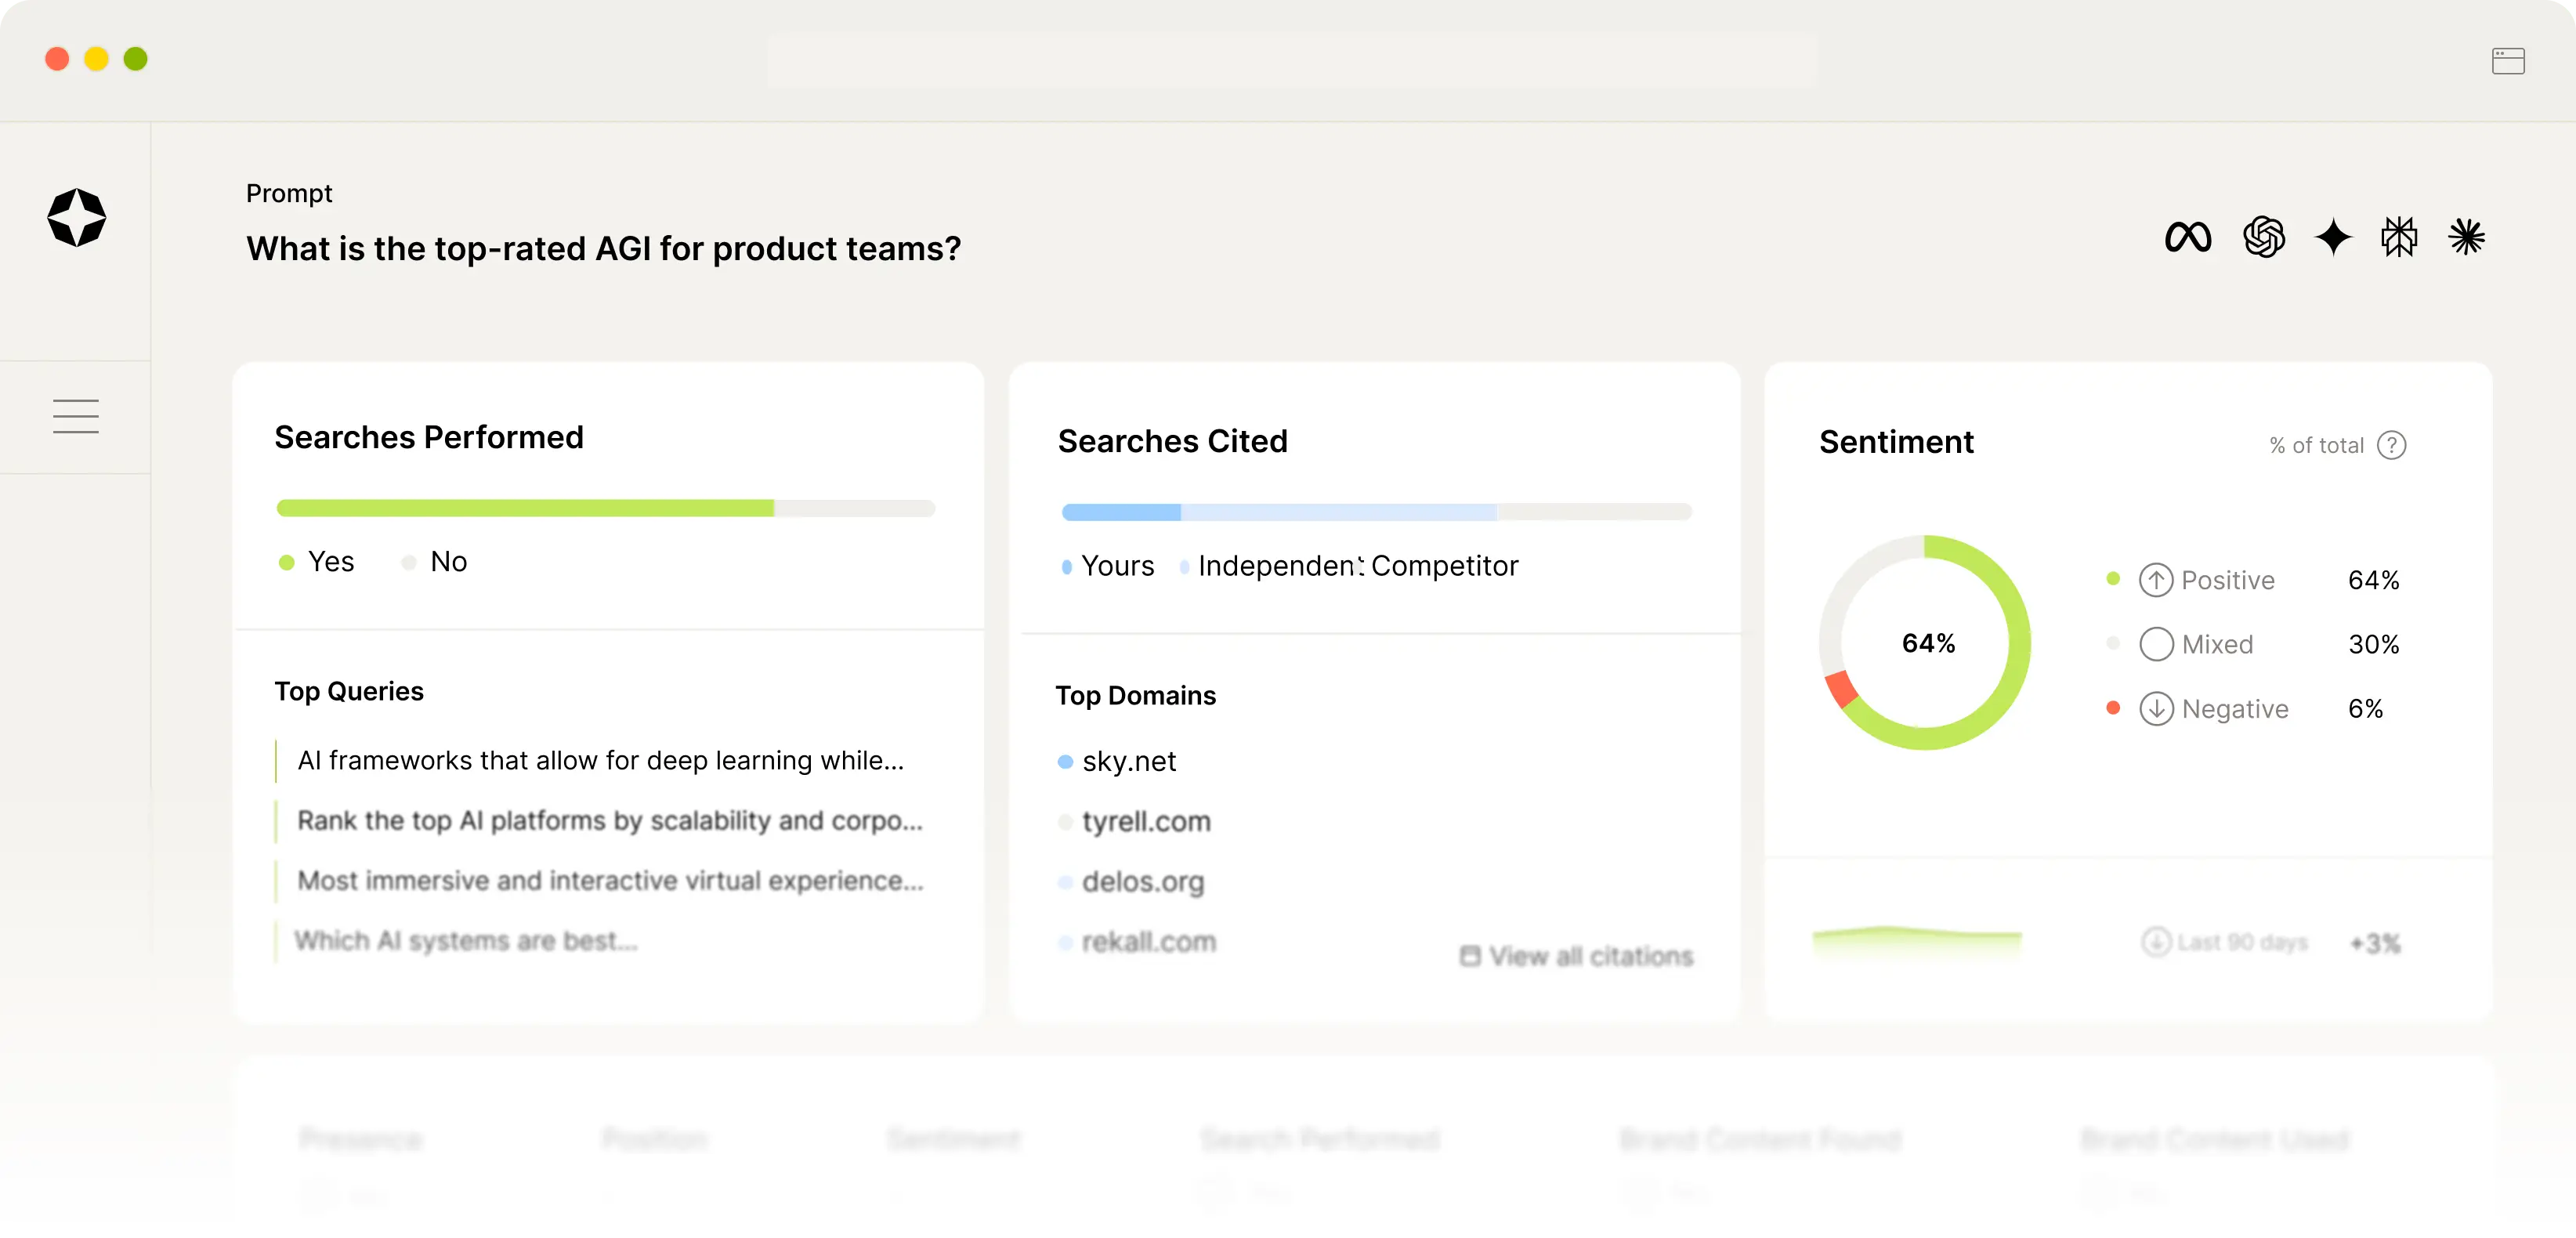2576x1238 pixels.
Task: Click the browser address bar field
Action: (1292, 62)
